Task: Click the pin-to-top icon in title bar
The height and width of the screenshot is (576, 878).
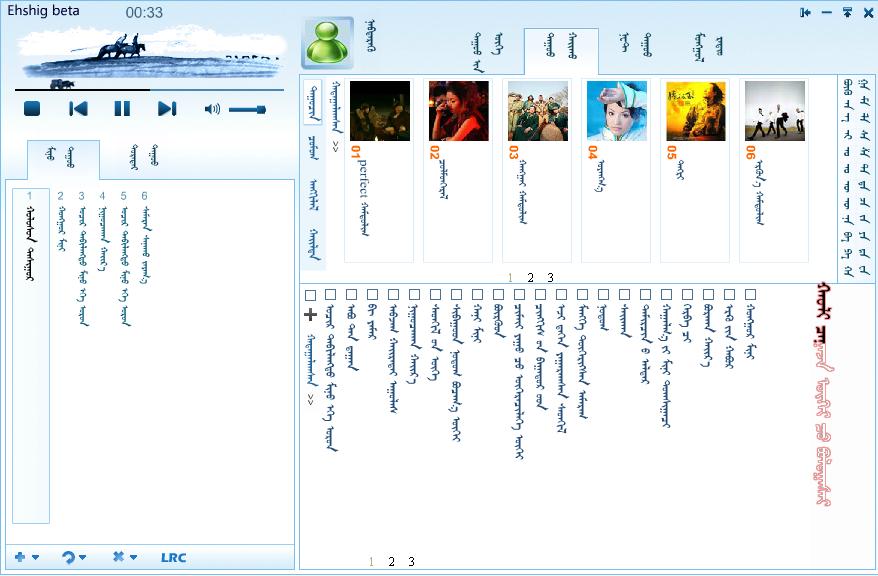Action: 847,12
